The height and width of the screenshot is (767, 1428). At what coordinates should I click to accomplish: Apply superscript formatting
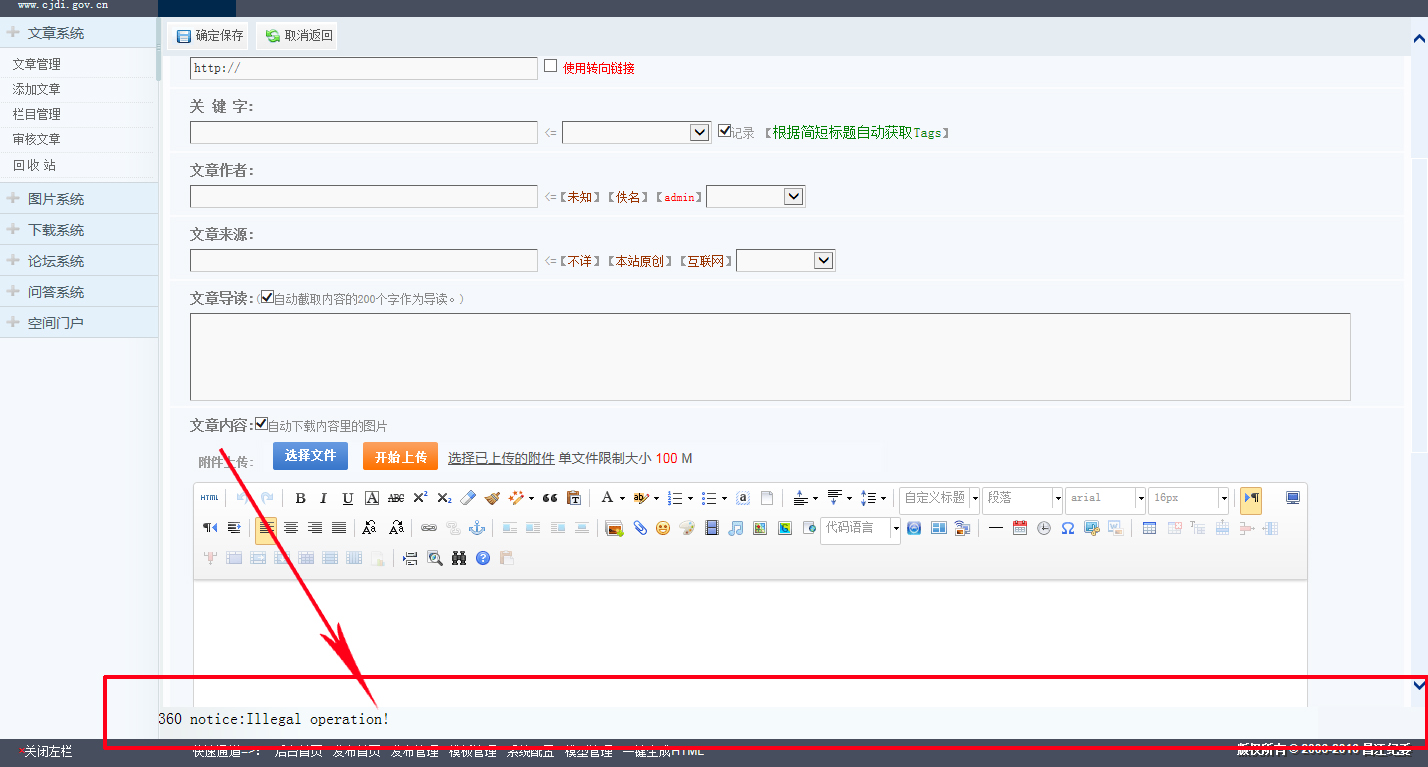(420, 498)
